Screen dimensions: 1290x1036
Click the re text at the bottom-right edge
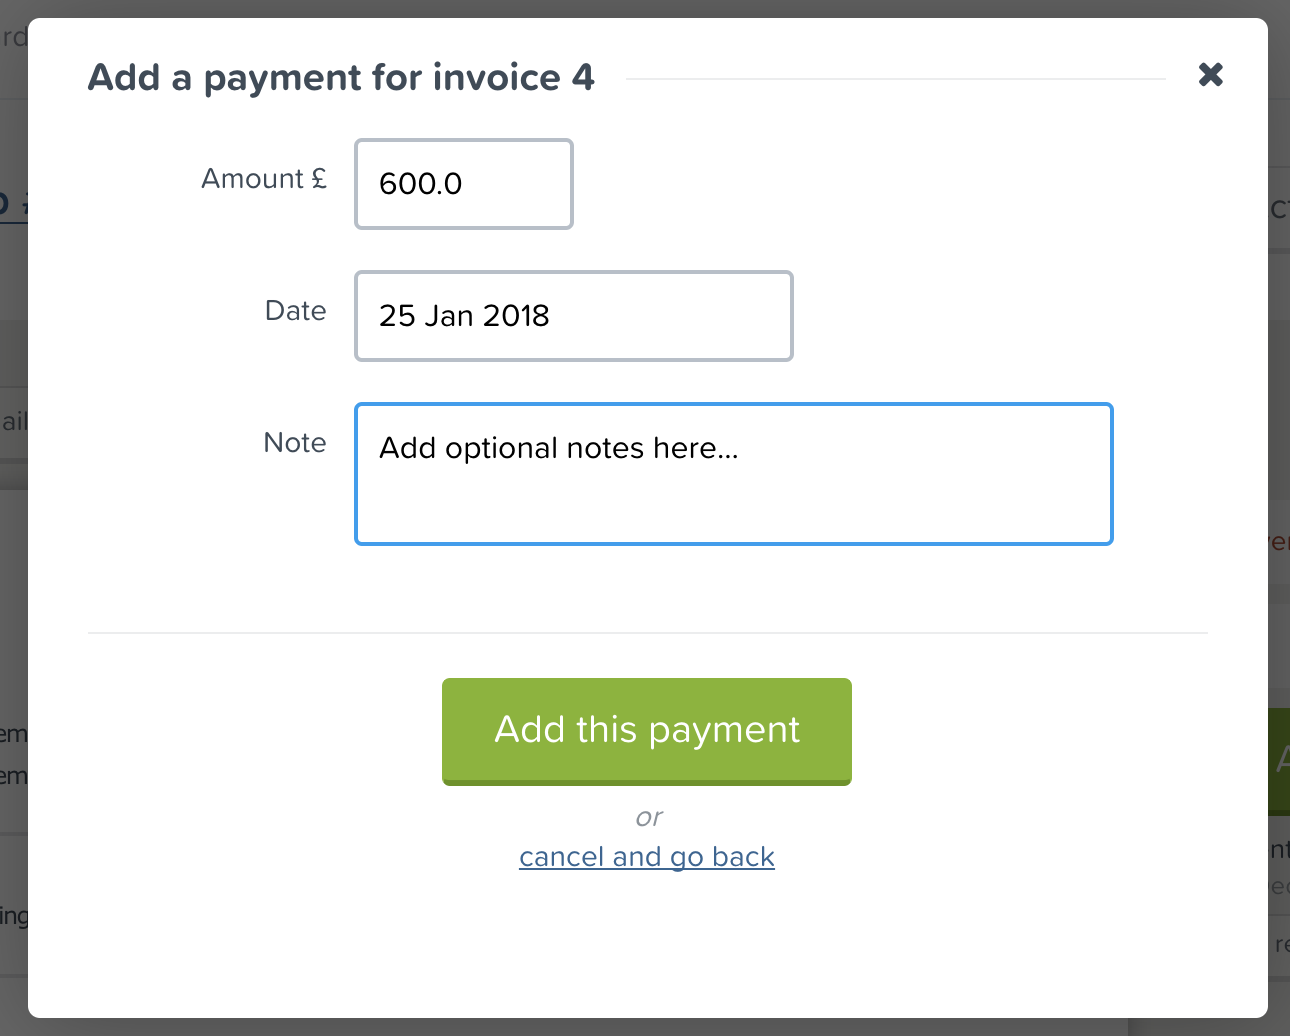pos(1282,944)
